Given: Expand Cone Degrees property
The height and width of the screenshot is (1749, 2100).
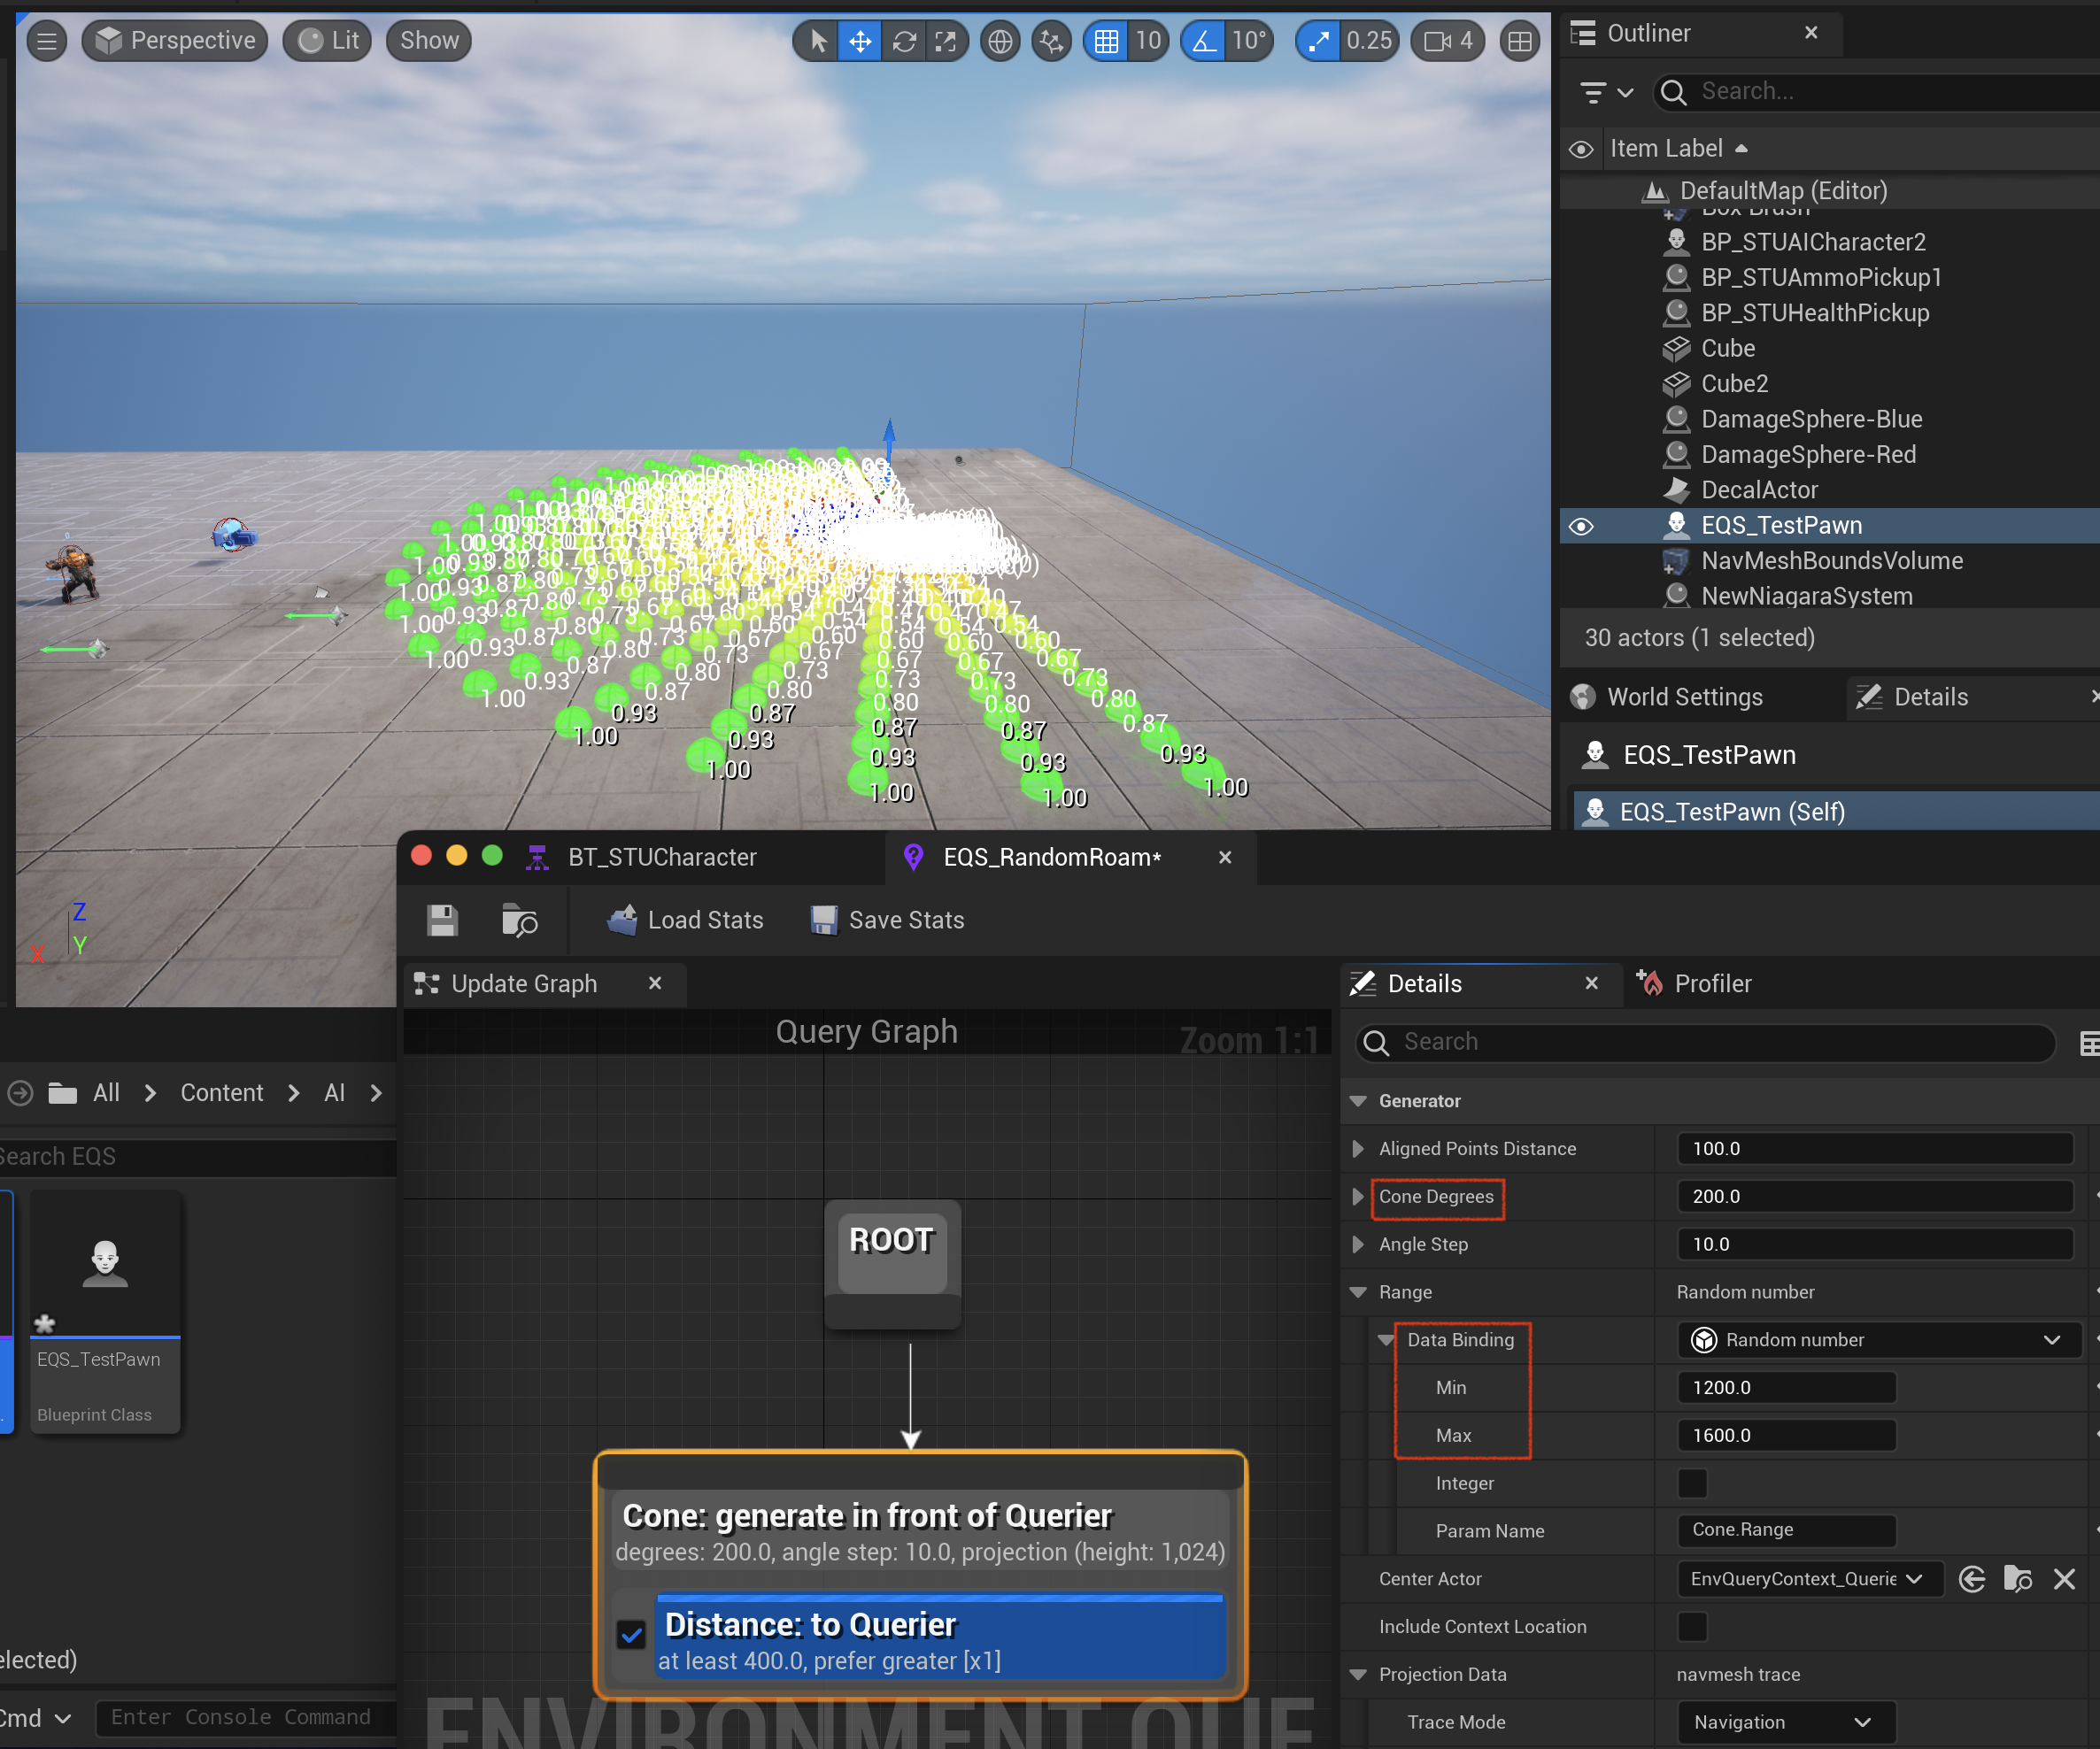Looking at the screenshot, I should point(1358,1197).
